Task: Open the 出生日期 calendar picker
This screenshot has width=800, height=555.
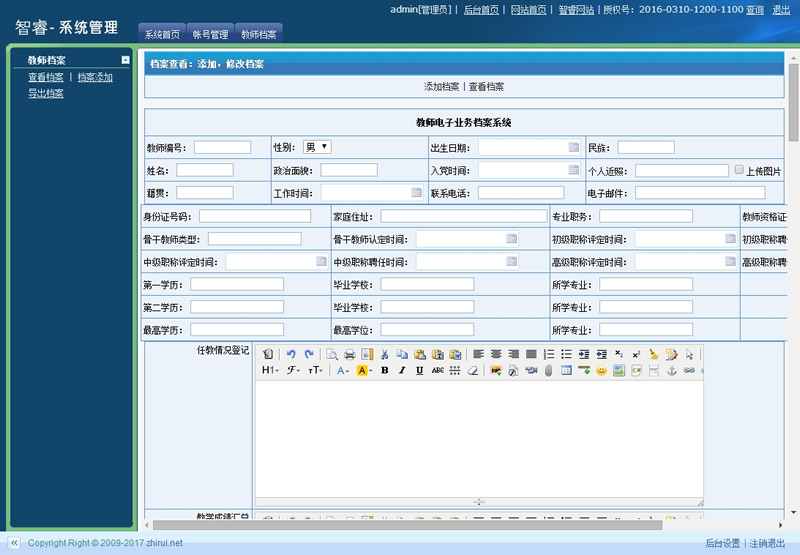Action: click(x=574, y=147)
